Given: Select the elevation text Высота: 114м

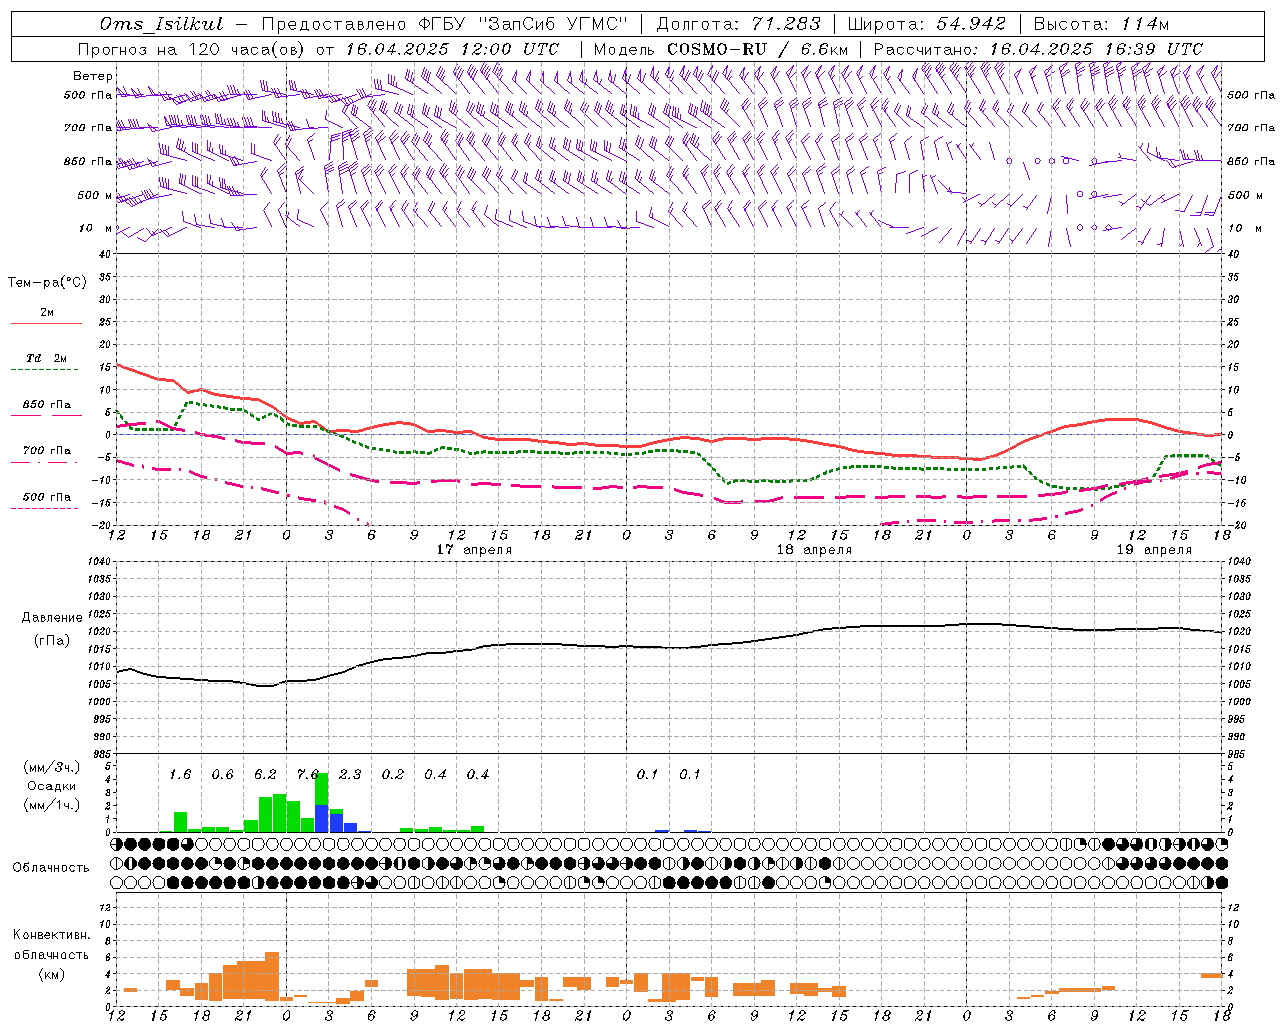Looking at the screenshot, I should point(1101,24).
